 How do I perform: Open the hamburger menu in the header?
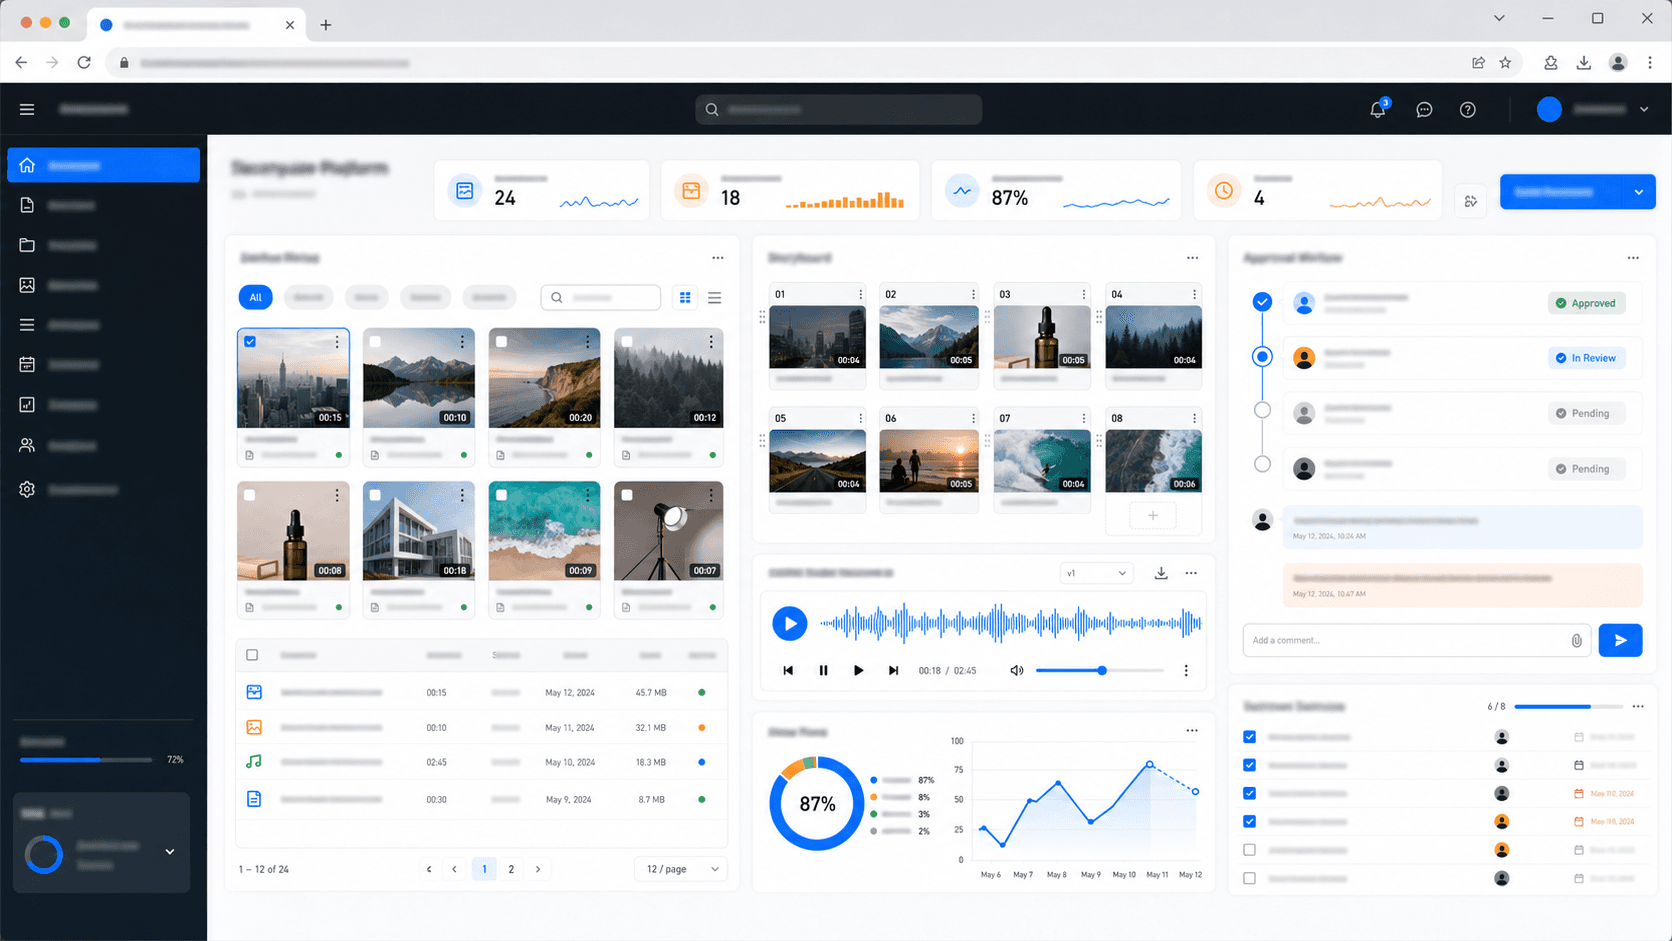point(27,109)
